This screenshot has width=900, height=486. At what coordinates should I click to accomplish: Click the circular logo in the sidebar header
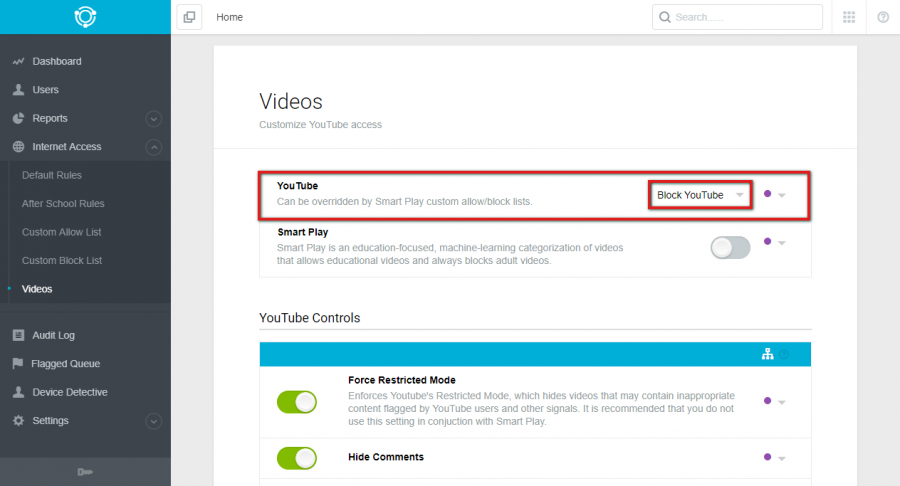click(85, 17)
